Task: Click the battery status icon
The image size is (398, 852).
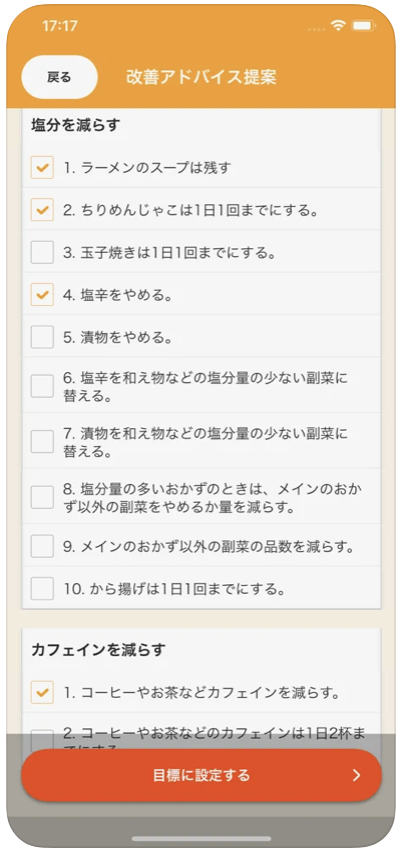Action: (x=363, y=26)
